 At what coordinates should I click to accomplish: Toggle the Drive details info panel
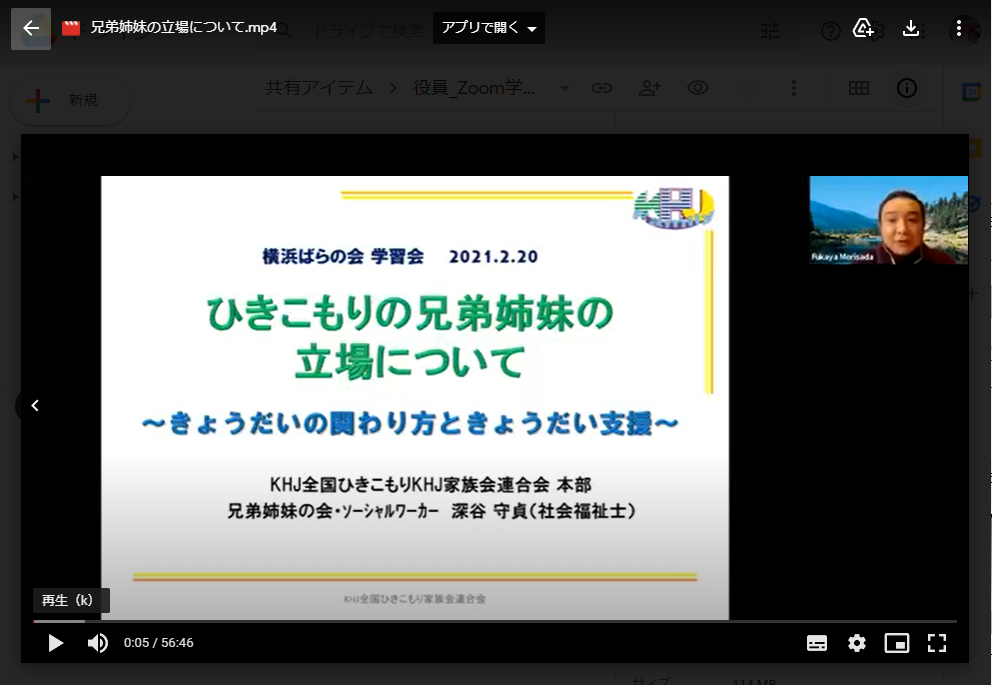(907, 88)
